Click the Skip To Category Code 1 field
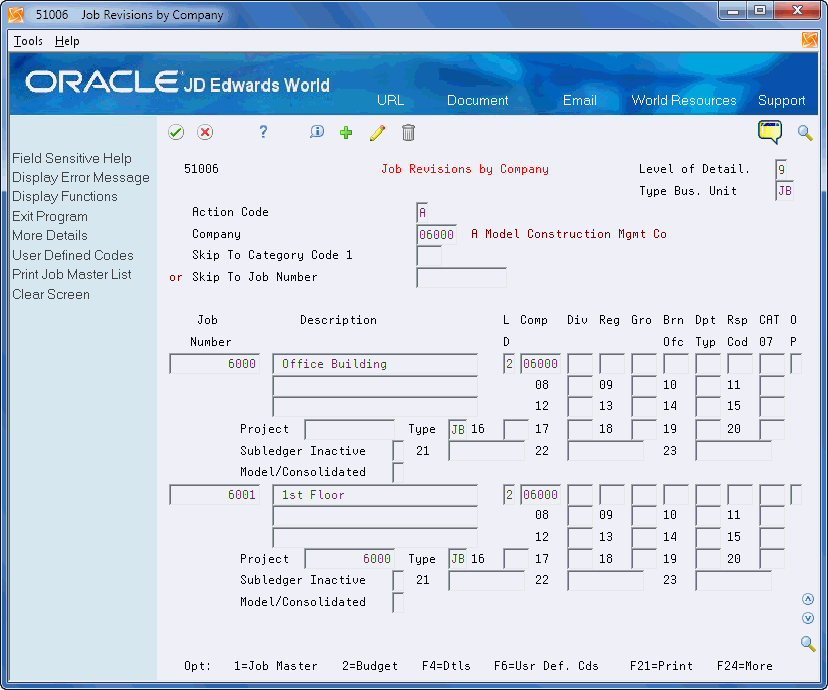Viewport: 828px width, 690px height. 429,256
